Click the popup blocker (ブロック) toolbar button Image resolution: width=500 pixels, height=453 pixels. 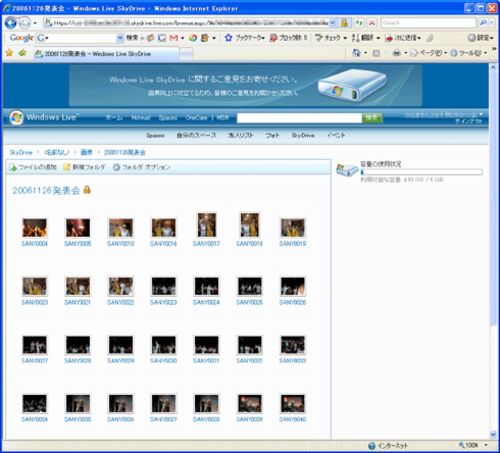[x=288, y=38]
